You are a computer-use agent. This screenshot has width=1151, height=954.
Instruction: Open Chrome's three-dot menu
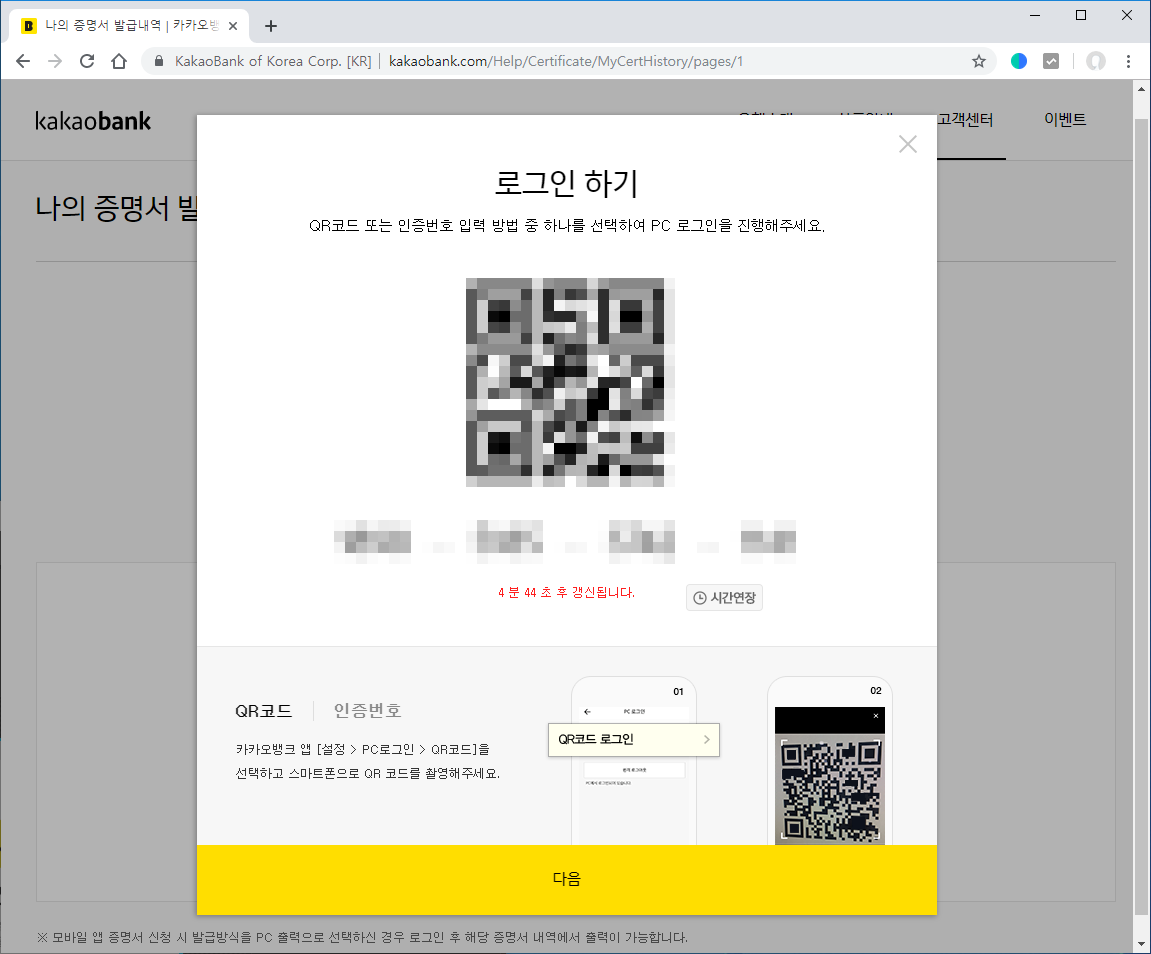coord(1128,61)
